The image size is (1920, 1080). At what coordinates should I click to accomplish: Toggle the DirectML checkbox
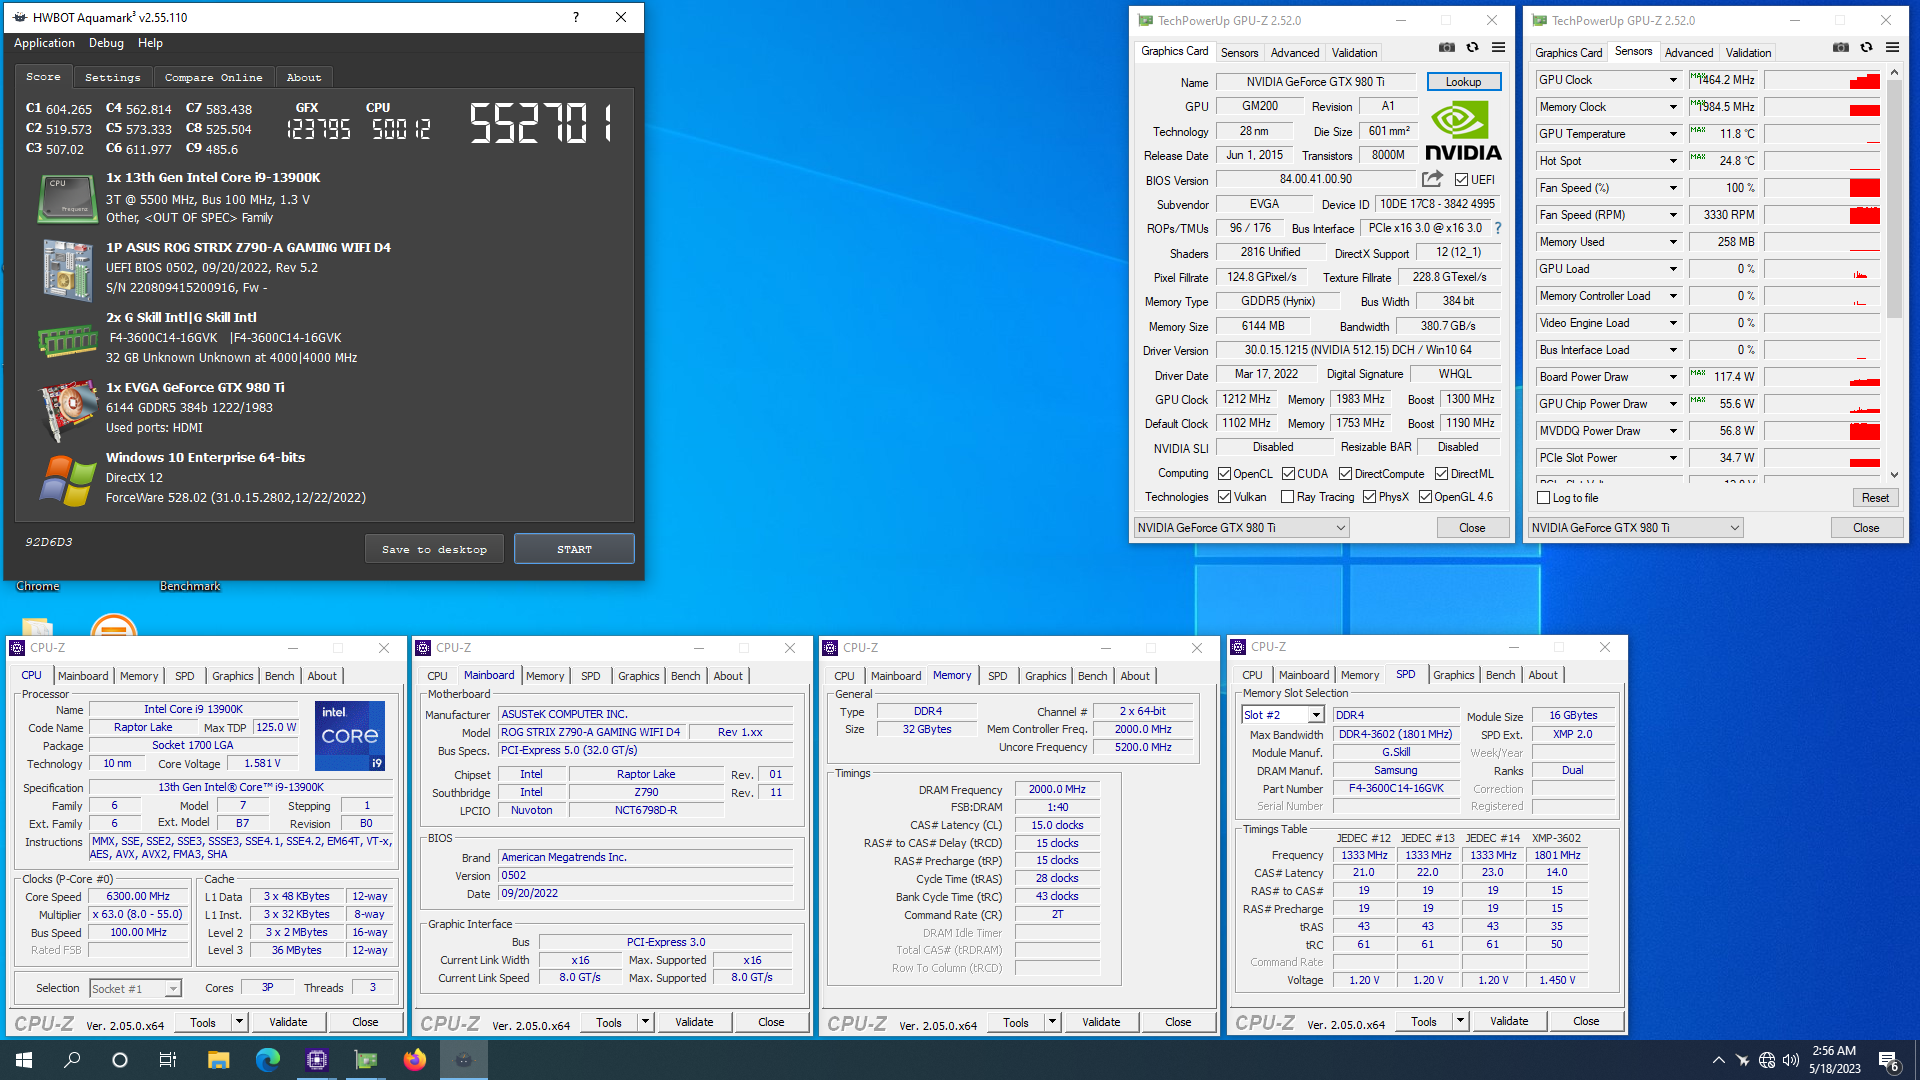coord(1441,474)
